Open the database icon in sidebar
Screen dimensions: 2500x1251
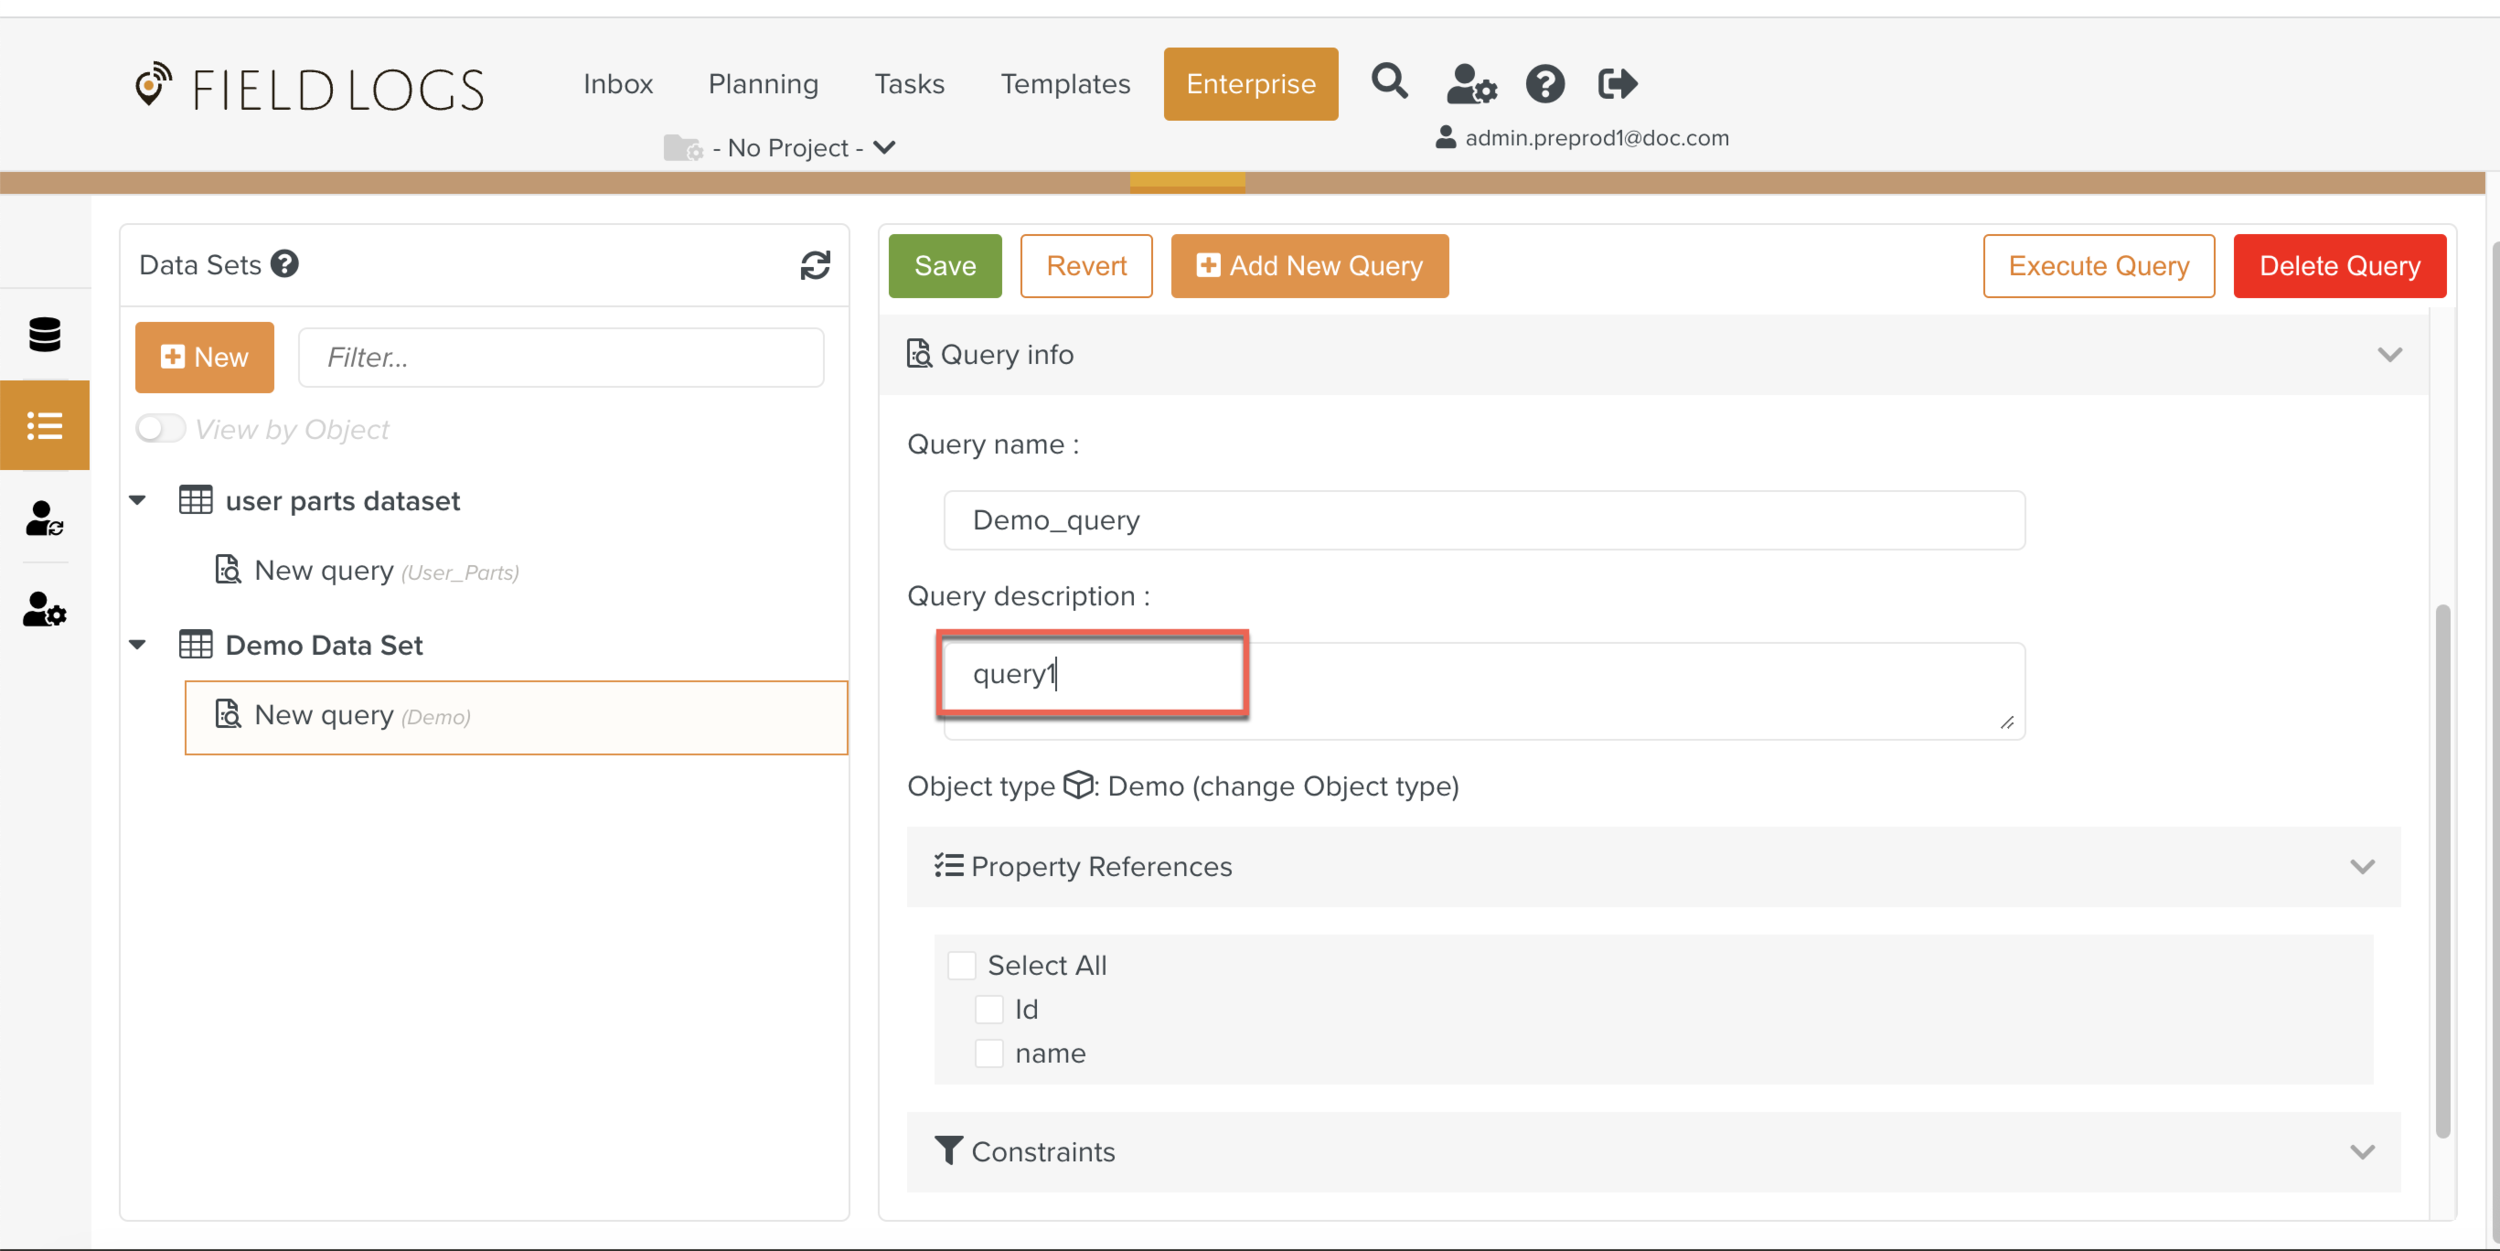(45, 335)
